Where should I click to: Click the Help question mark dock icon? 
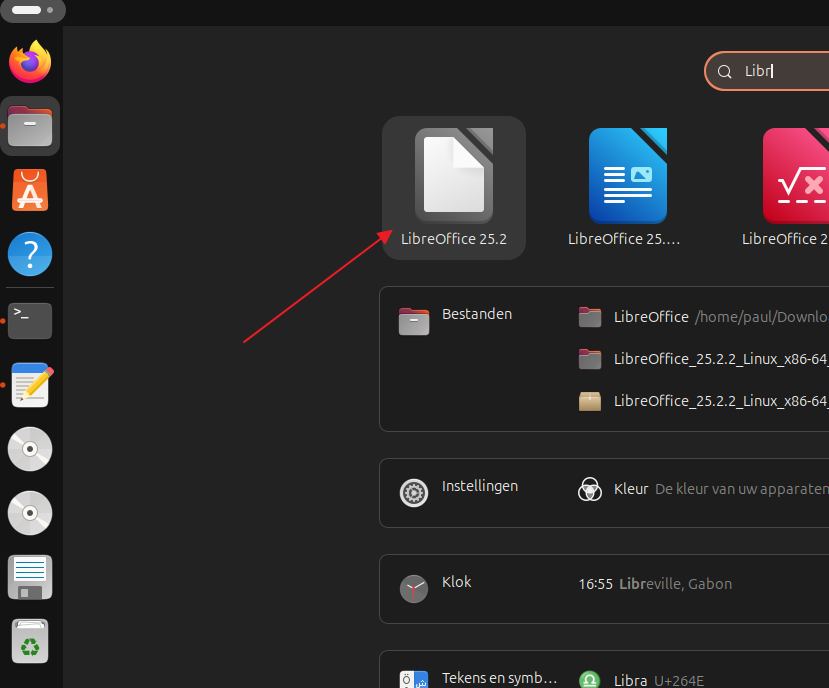click(30, 255)
